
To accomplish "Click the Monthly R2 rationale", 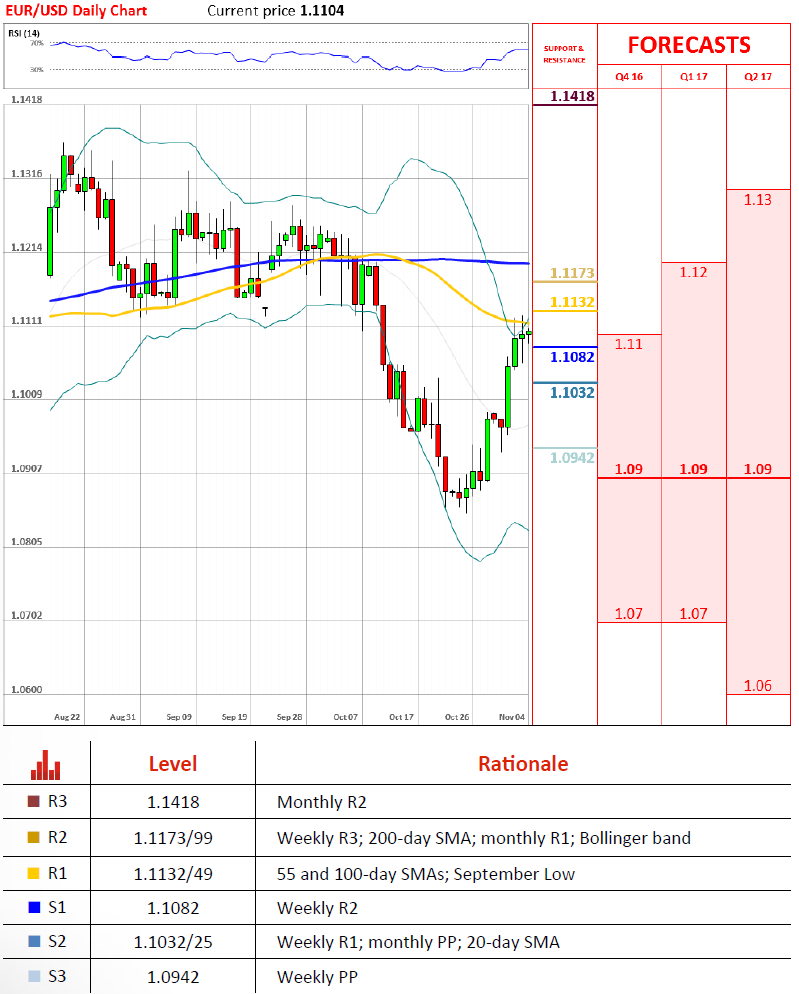I will (322, 803).
